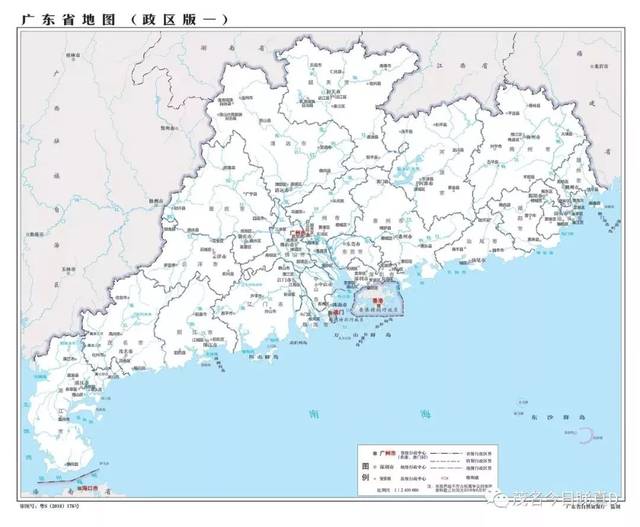The width and height of the screenshot is (640, 527).
Task: Click the crescent-shaped Dongsha atoll icon
Action: pyautogui.click(x=587, y=436)
